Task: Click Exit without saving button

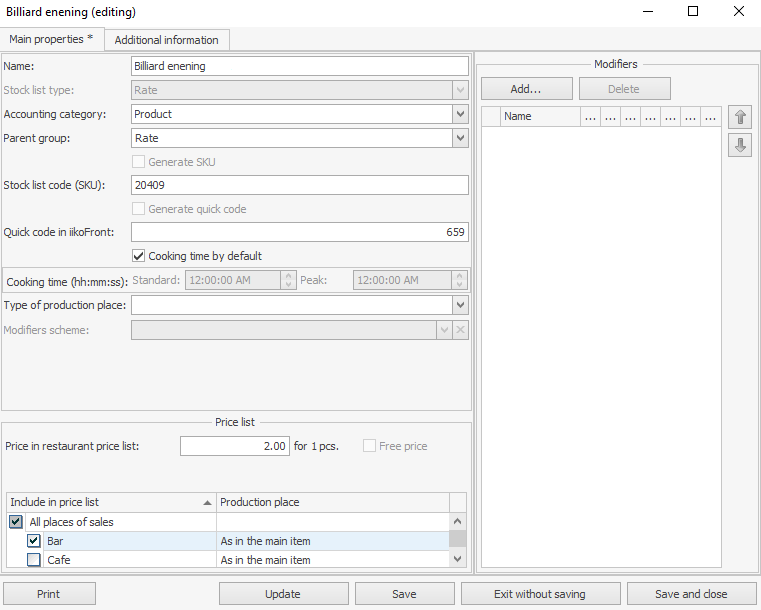Action: click(x=540, y=594)
